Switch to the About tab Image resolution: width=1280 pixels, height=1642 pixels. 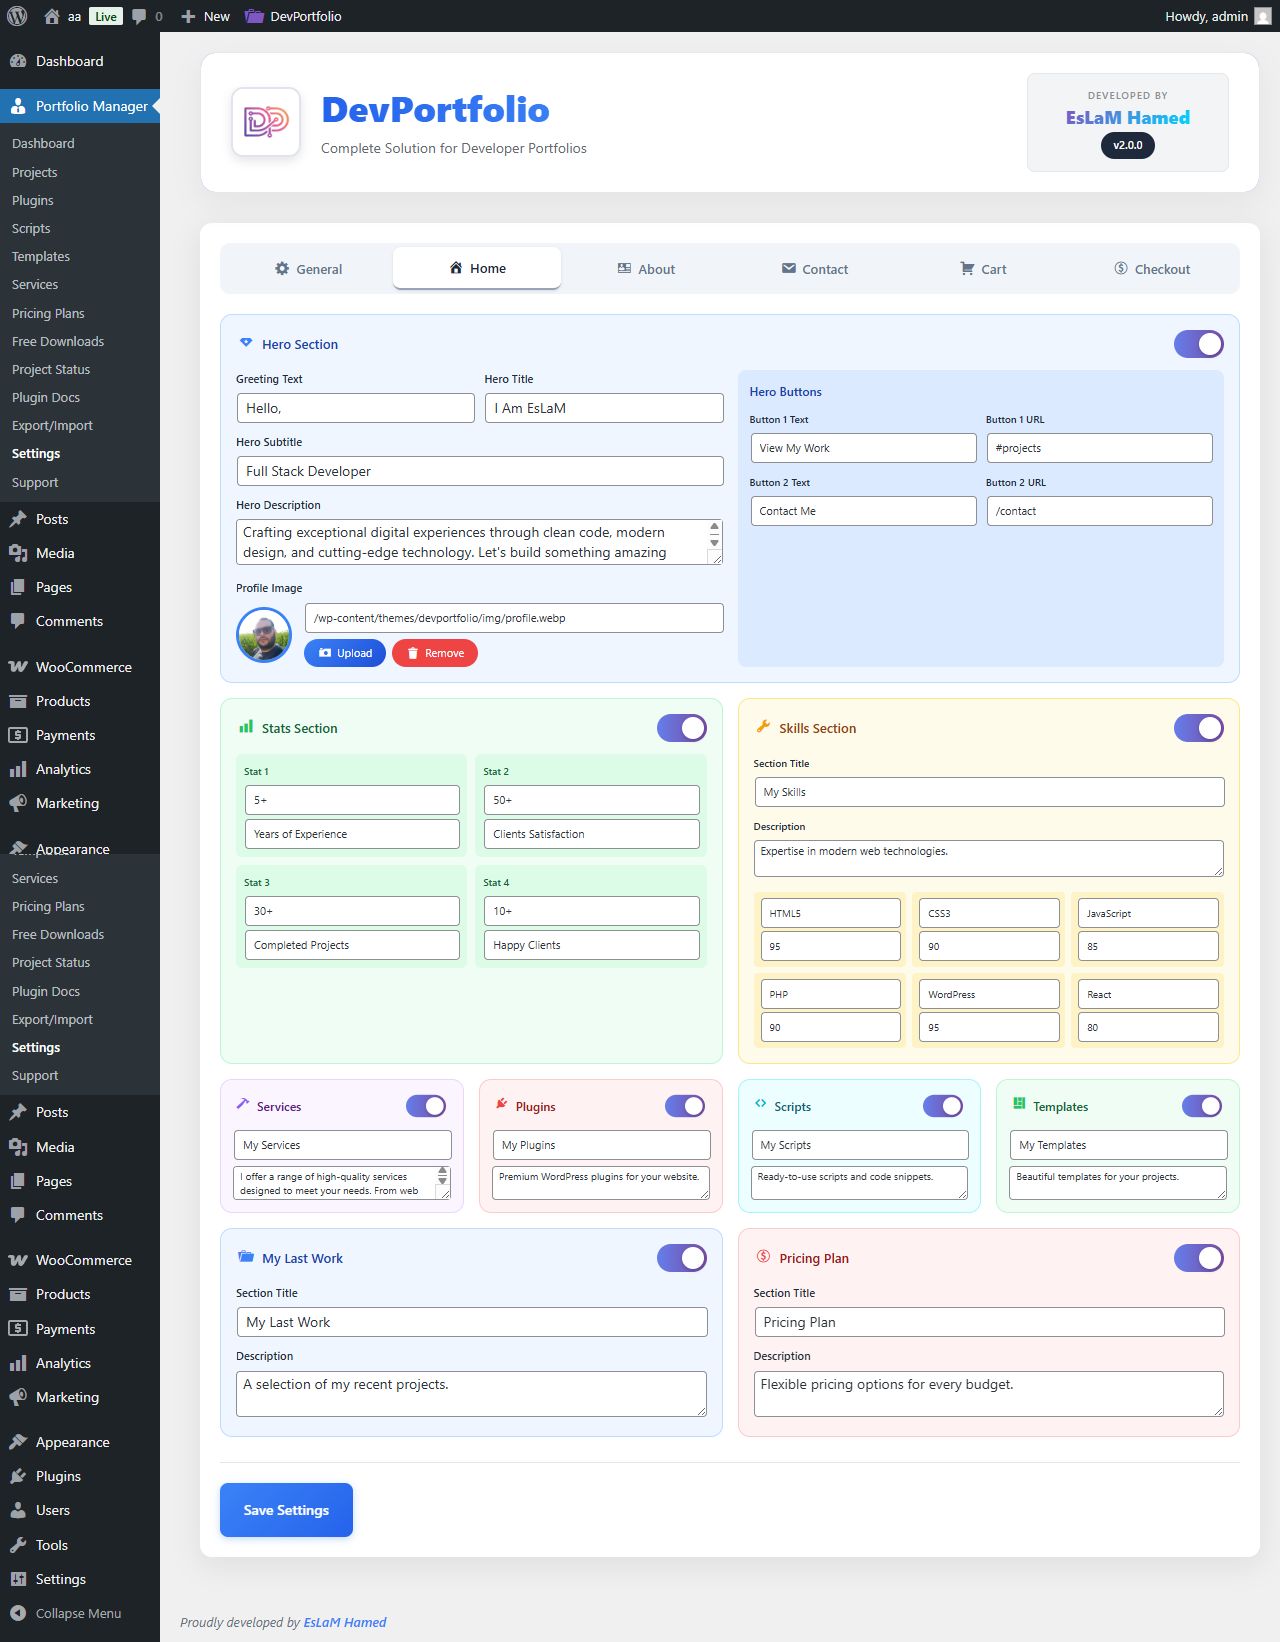coord(646,269)
